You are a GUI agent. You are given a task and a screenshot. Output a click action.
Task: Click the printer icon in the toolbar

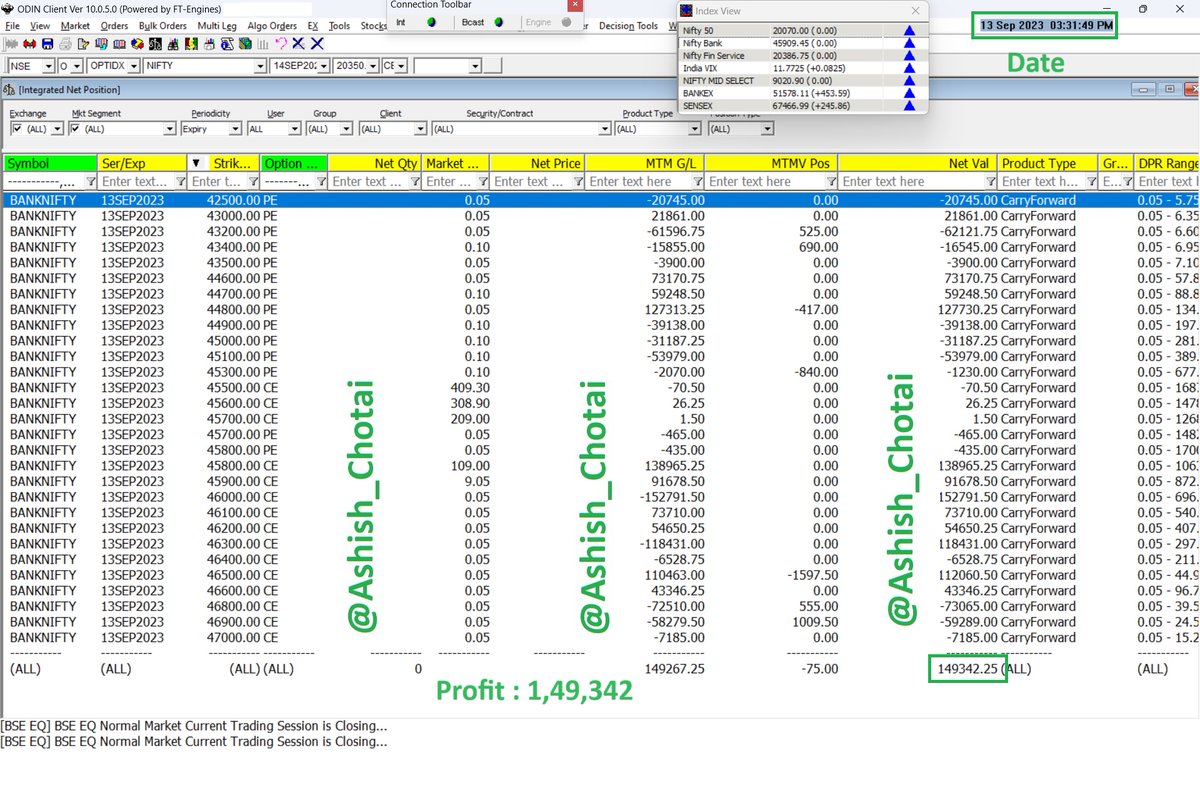pyautogui.click(x=65, y=44)
